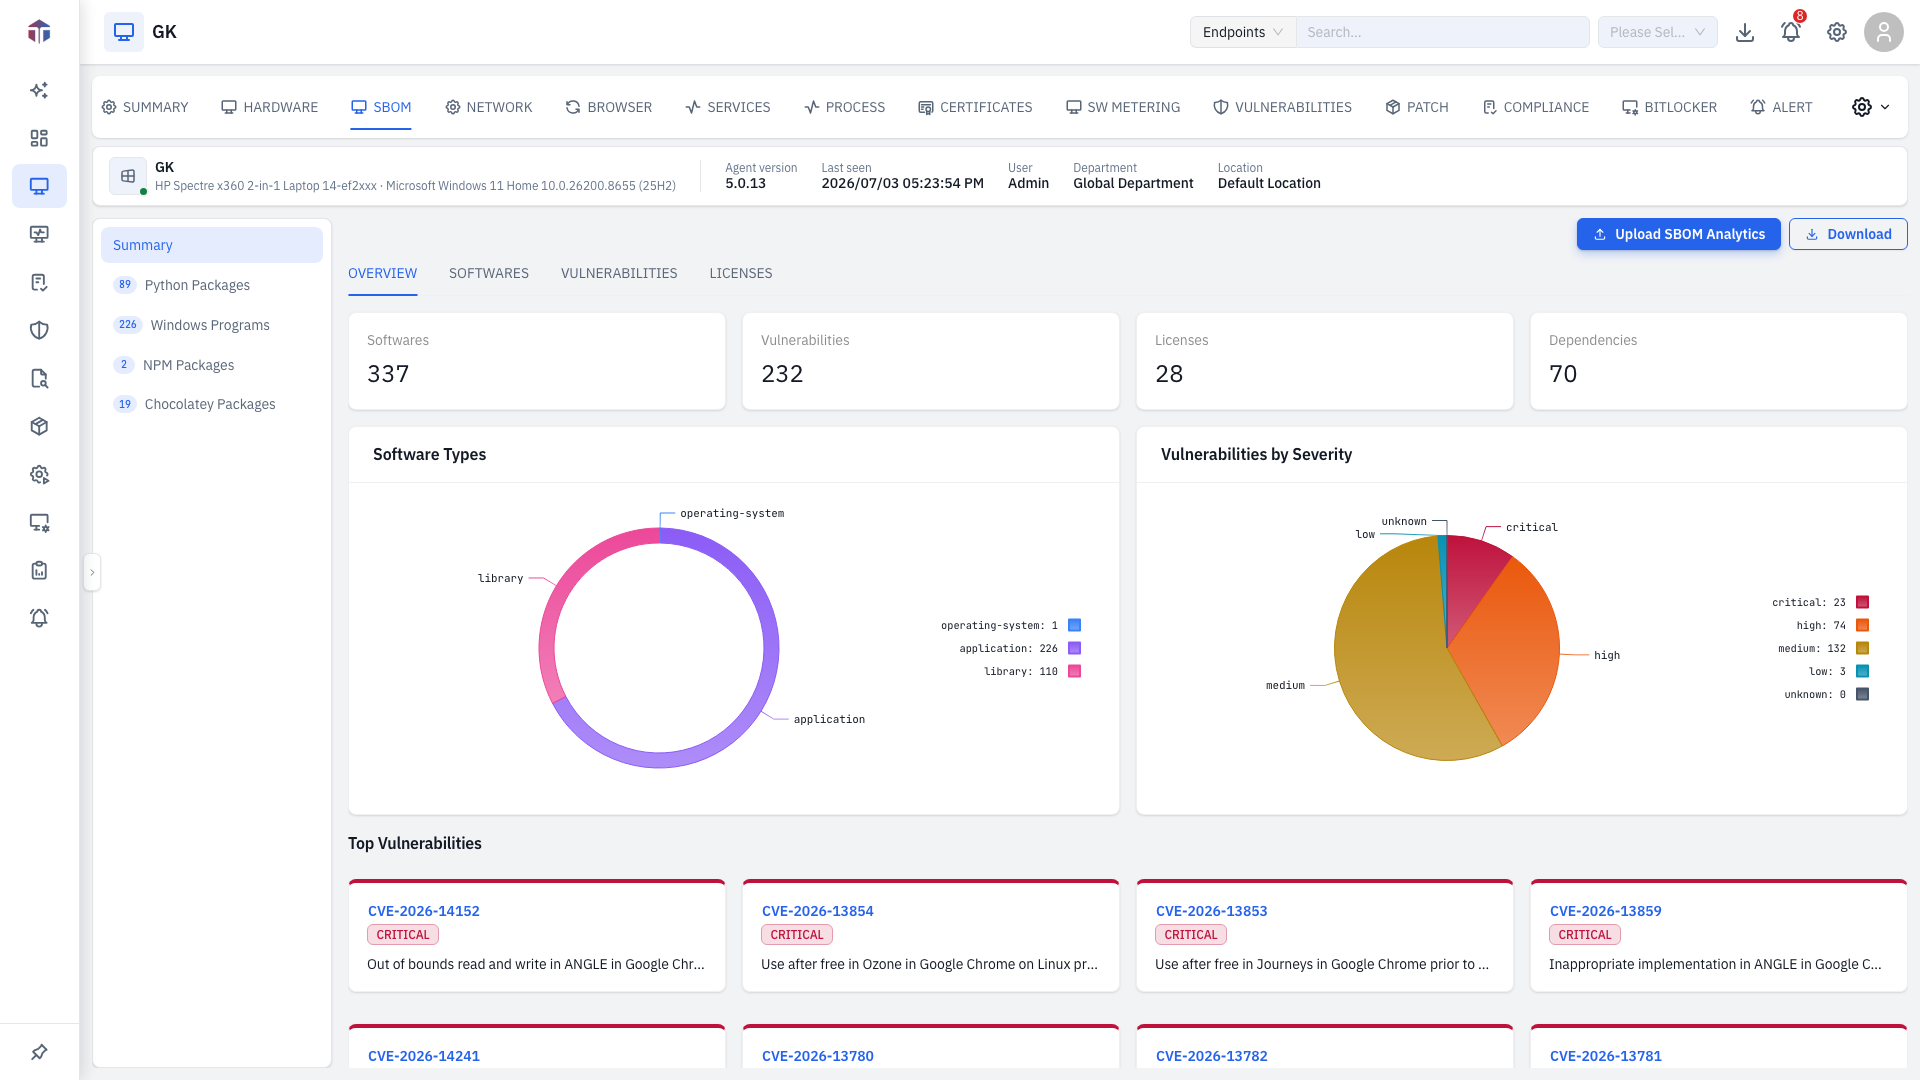Select the VULNERABILITIES sub-tab under SBOM
The width and height of the screenshot is (1920, 1080).
coord(619,273)
